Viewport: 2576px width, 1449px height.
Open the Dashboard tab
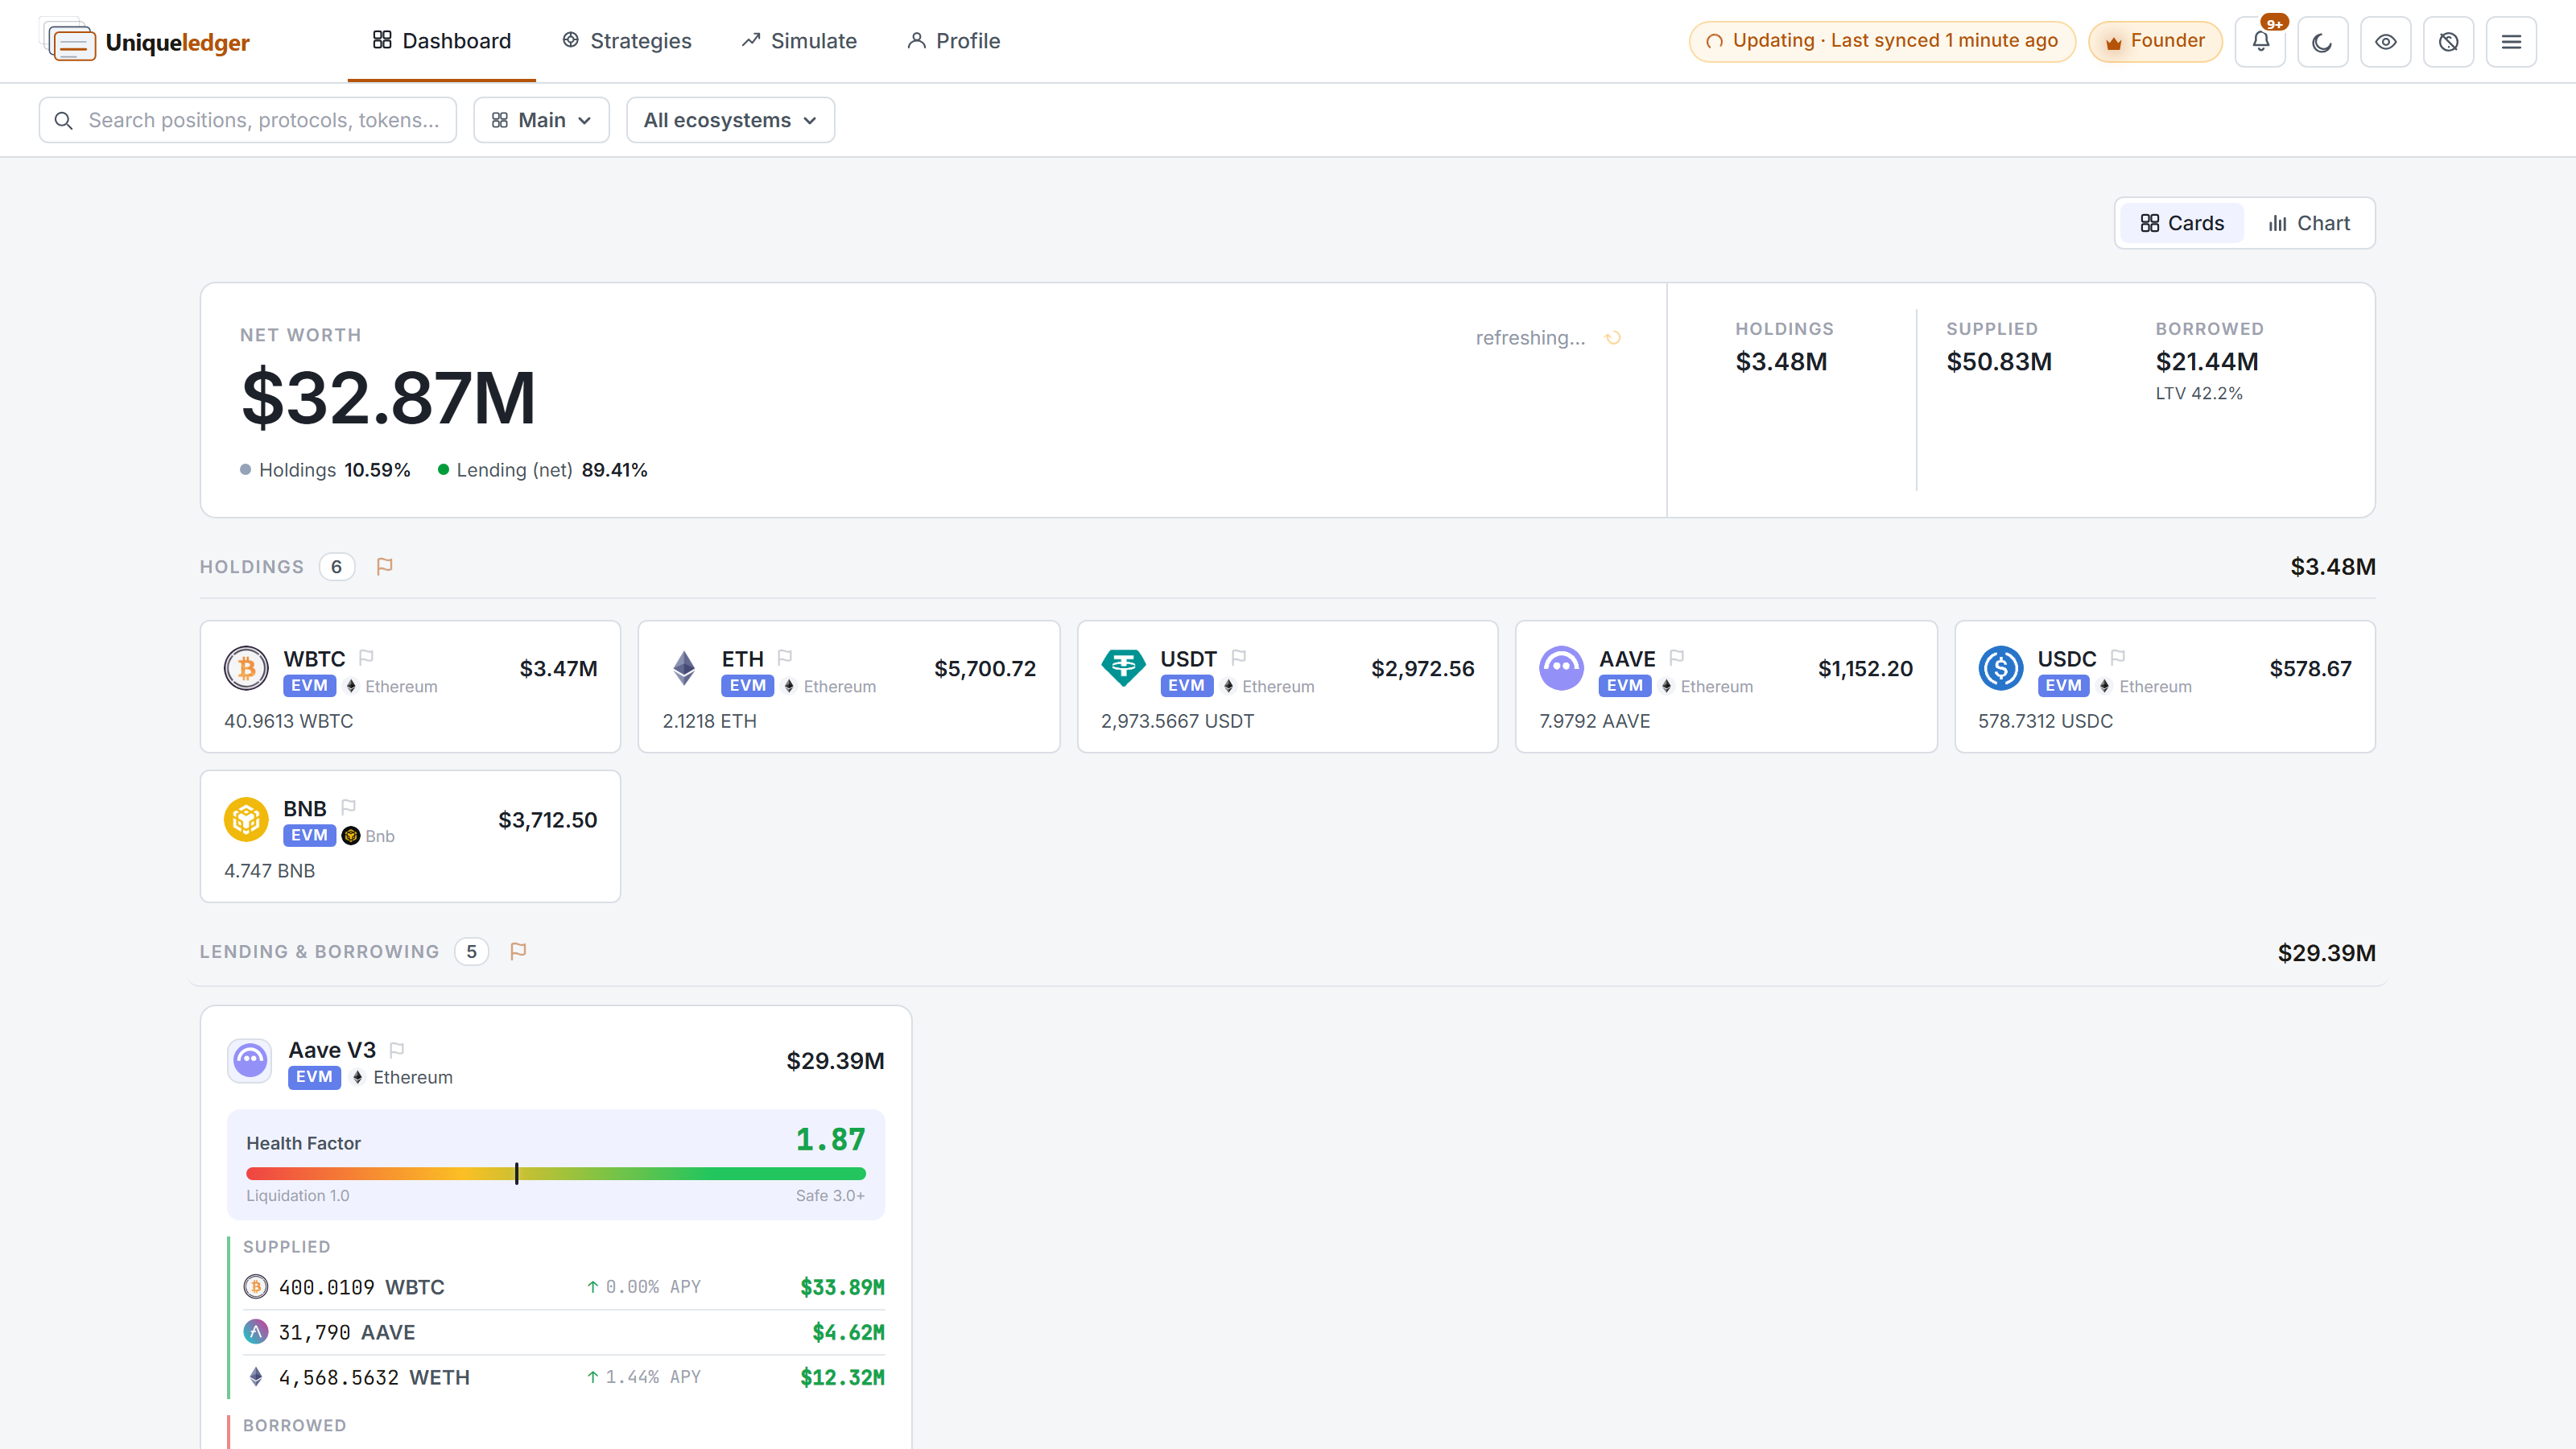pyautogui.click(x=441, y=41)
